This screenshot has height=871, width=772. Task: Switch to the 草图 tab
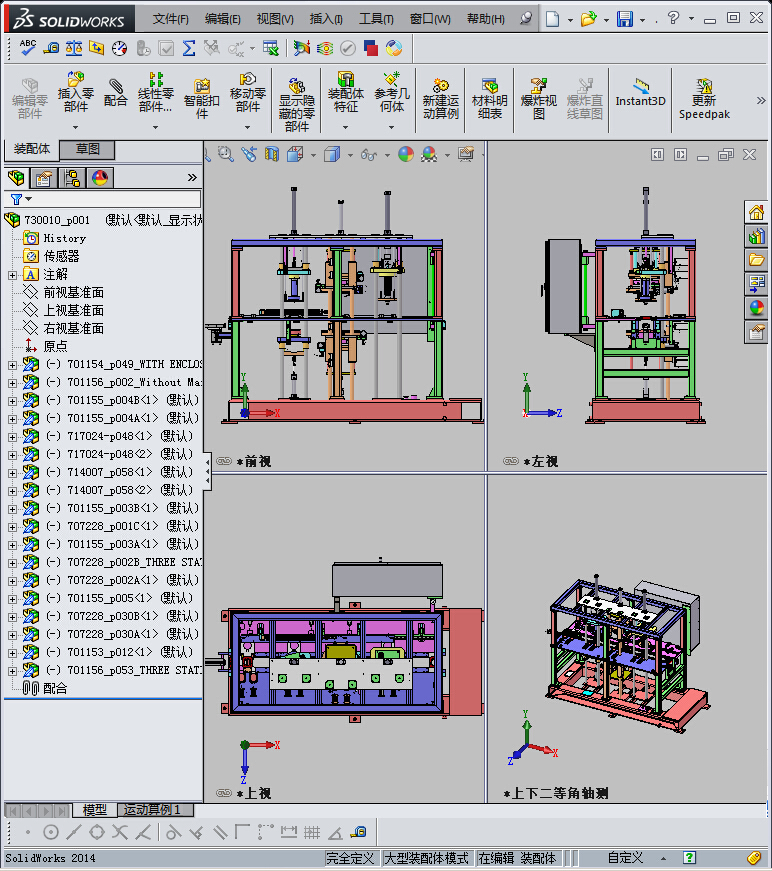click(x=87, y=149)
